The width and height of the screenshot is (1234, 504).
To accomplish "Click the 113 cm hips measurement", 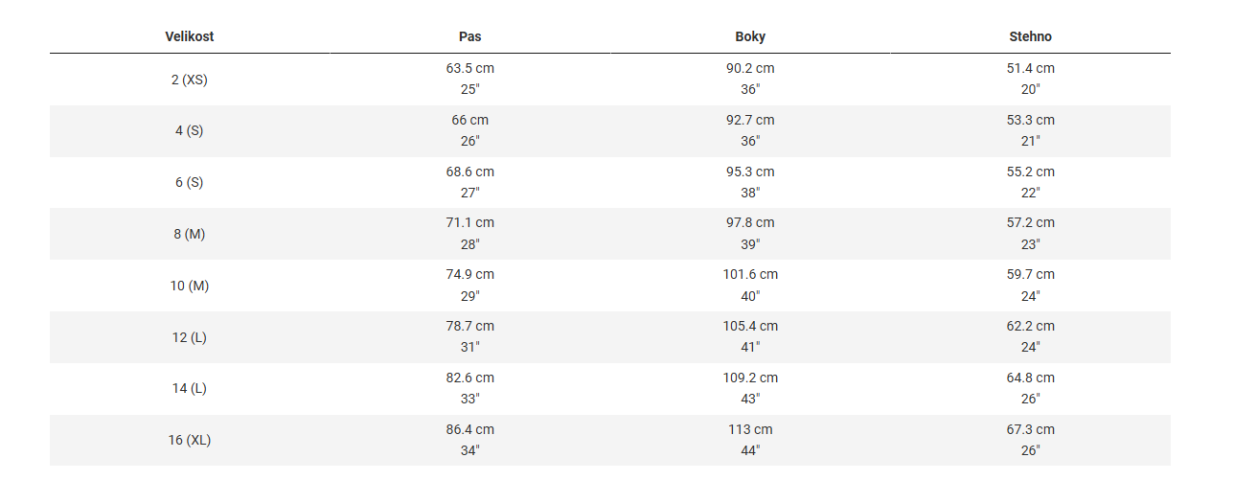I will pyautogui.click(x=750, y=430).
